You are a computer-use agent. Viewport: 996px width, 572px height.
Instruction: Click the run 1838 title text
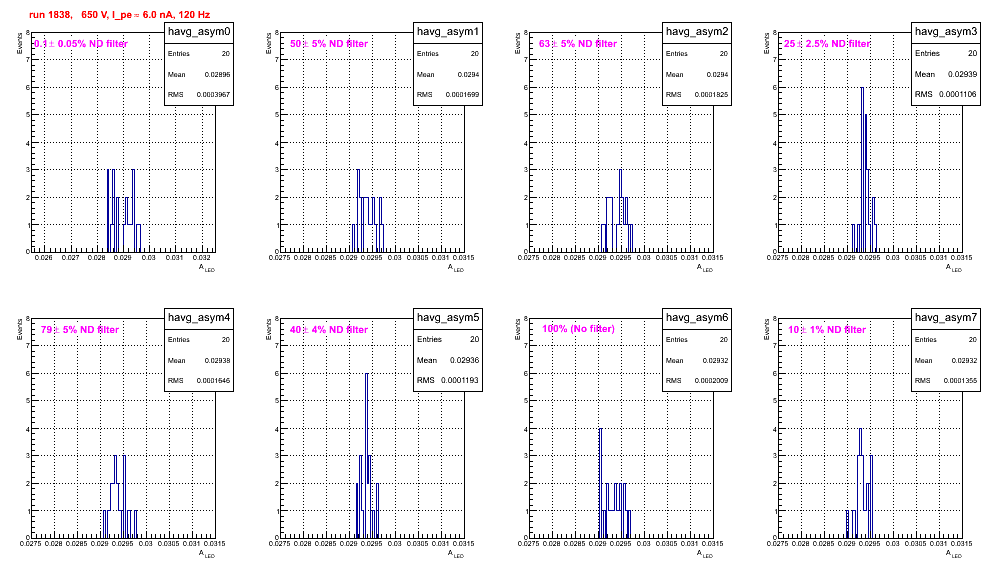point(119,15)
